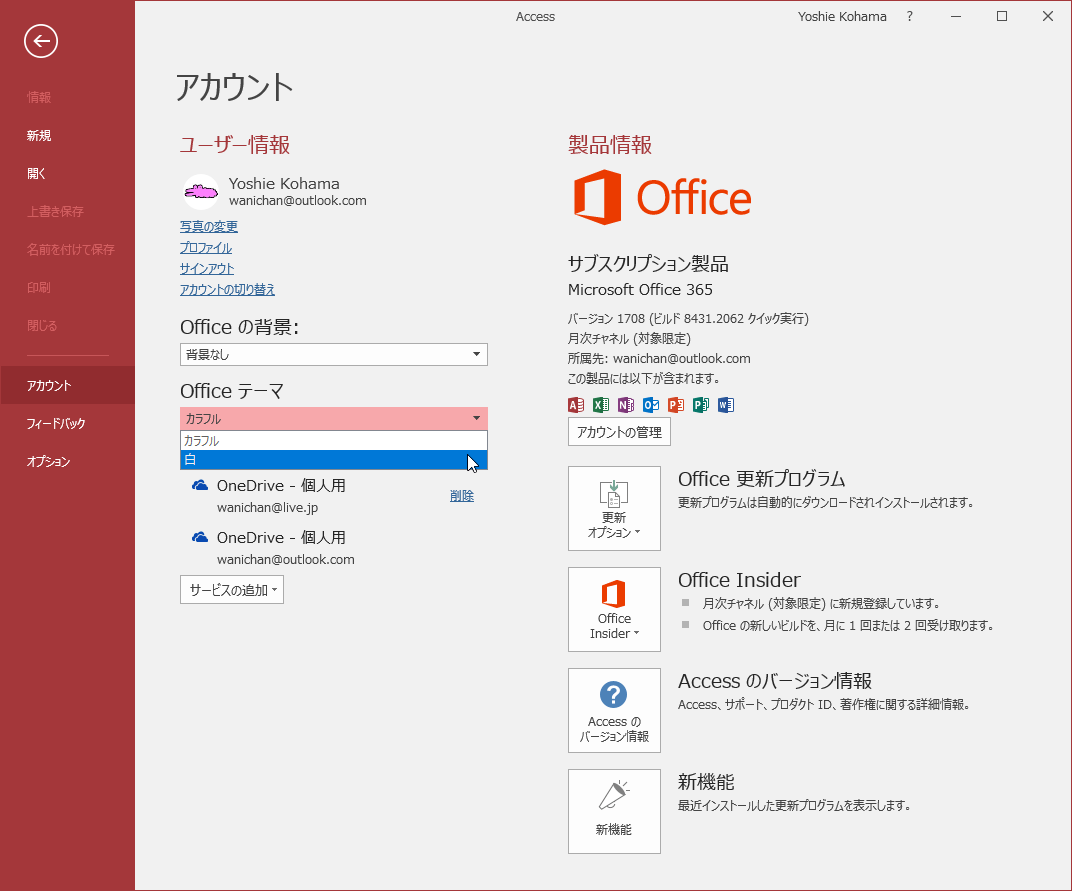The height and width of the screenshot is (891, 1072).
Task: Click wanichan@outlook.com email under user name
Action: pos(297,200)
